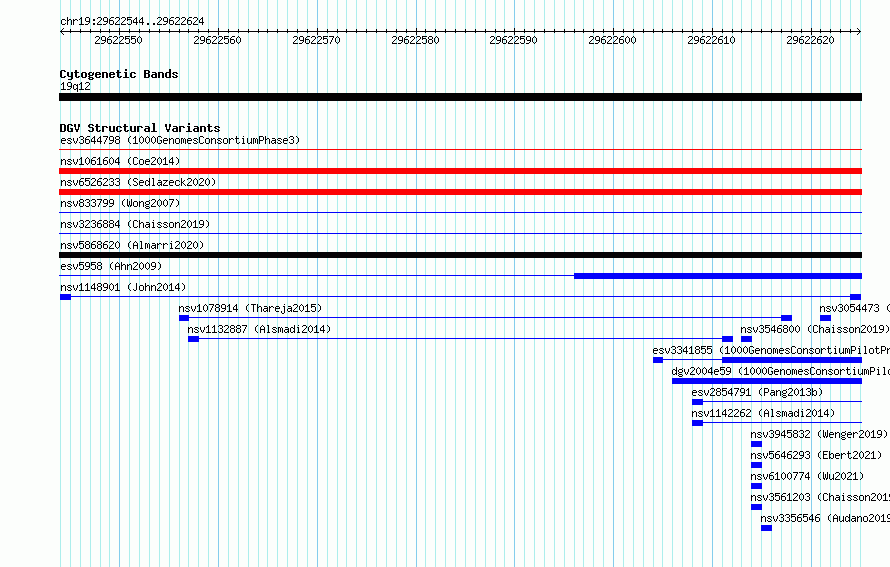This screenshot has width=890, height=567.
Task: Click the esv3644798 variant label
Action: pyautogui.click(x=180, y=140)
